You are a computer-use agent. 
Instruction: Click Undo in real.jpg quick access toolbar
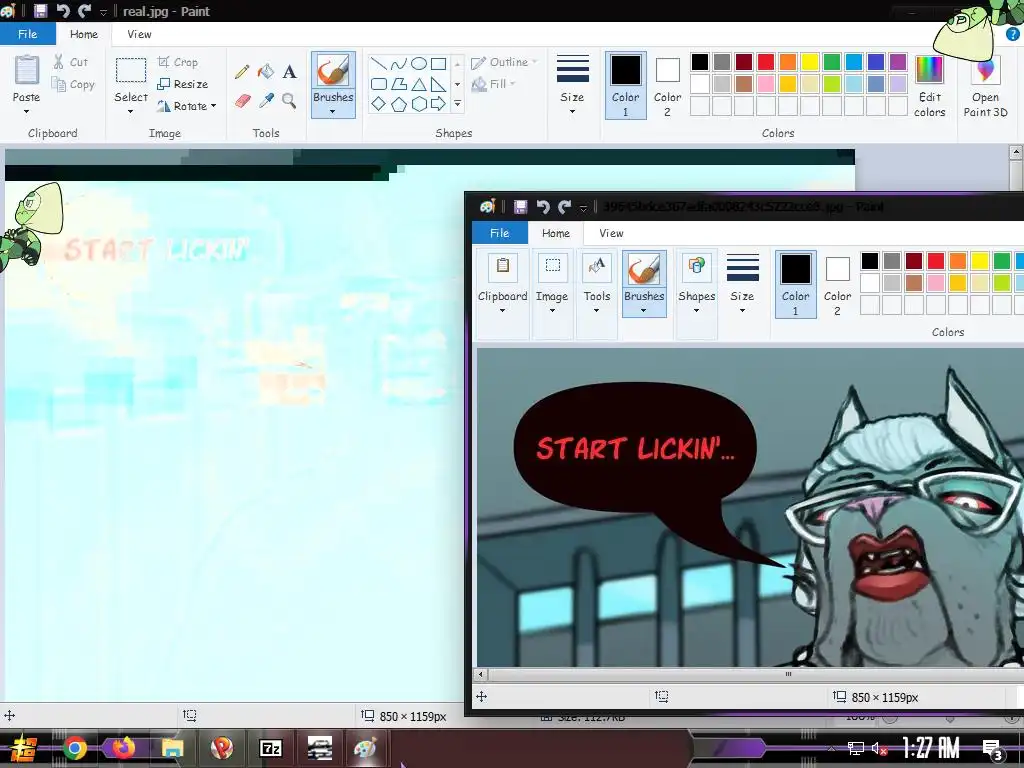click(x=63, y=11)
